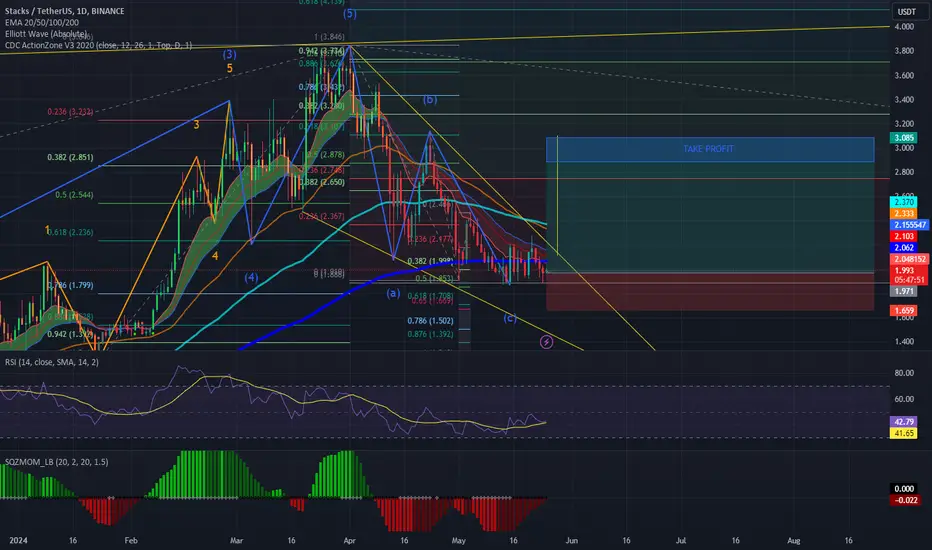Click the 2.048152 price label
The height and width of the screenshot is (550, 932).
click(909, 259)
